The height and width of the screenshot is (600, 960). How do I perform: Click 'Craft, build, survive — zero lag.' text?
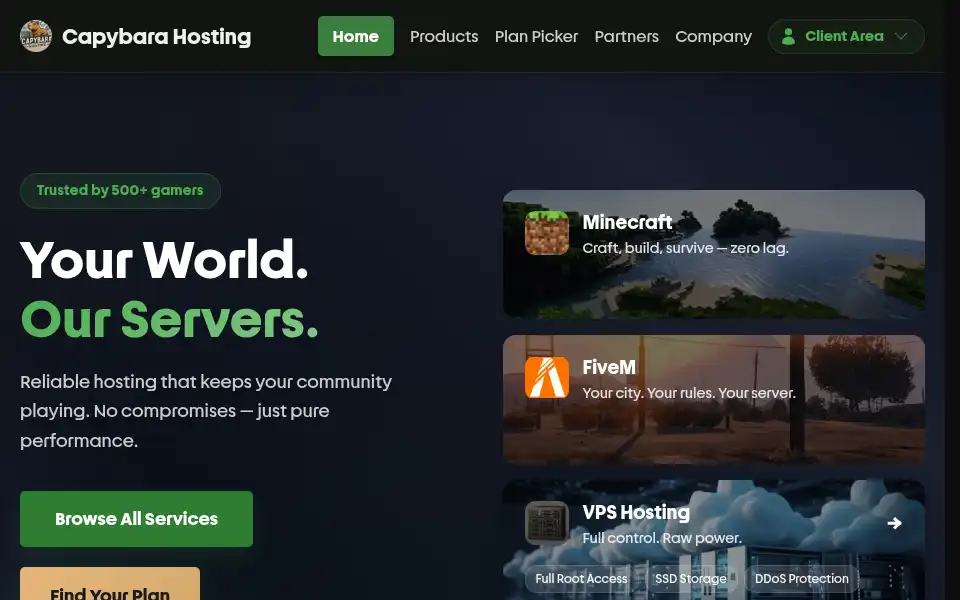685,248
